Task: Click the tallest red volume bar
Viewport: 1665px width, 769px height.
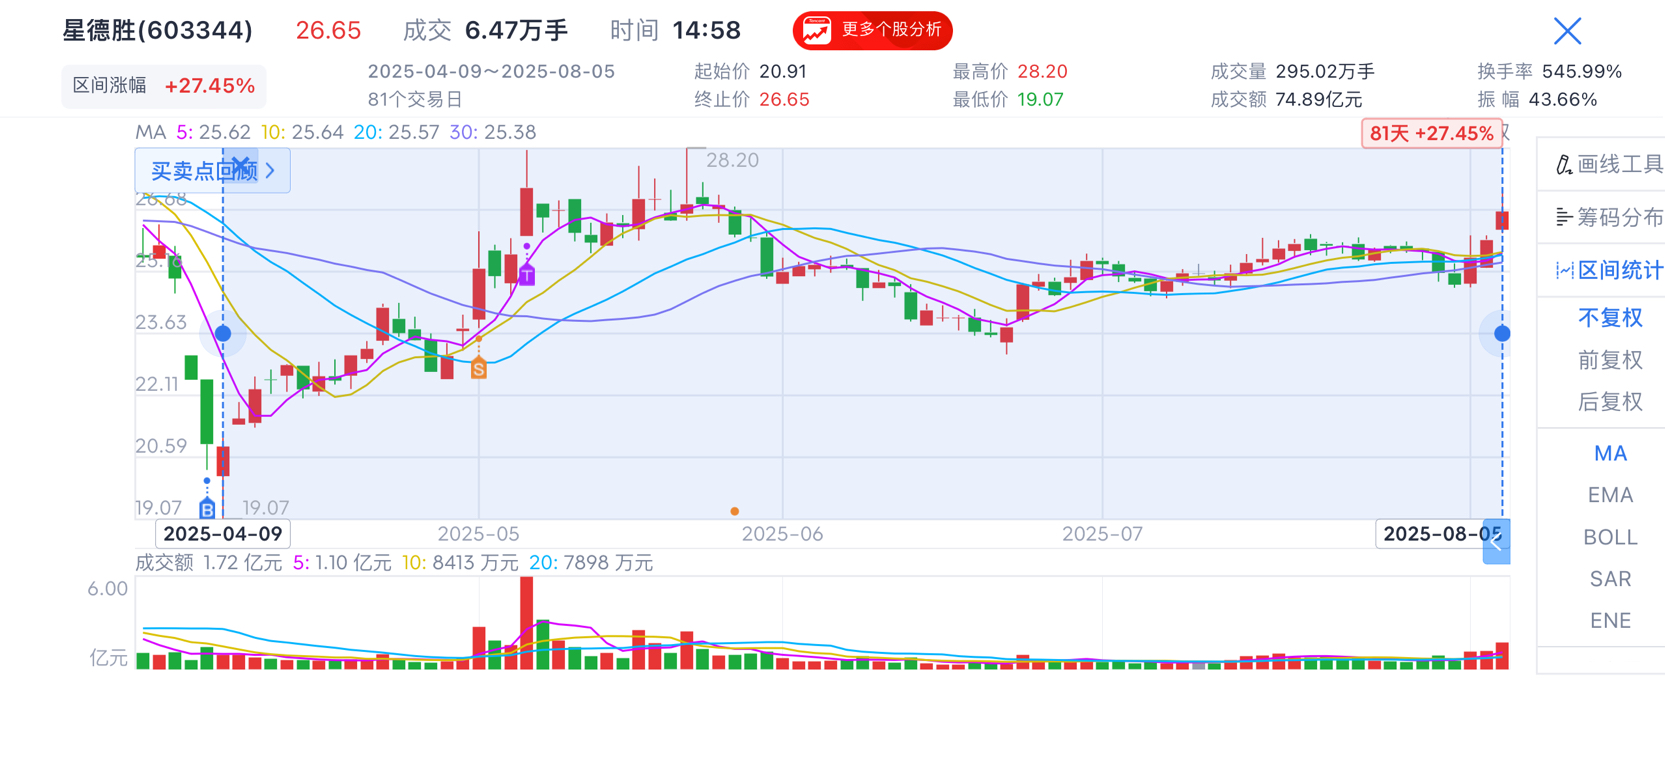Action: pyautogui.click(x=527, y=623)
